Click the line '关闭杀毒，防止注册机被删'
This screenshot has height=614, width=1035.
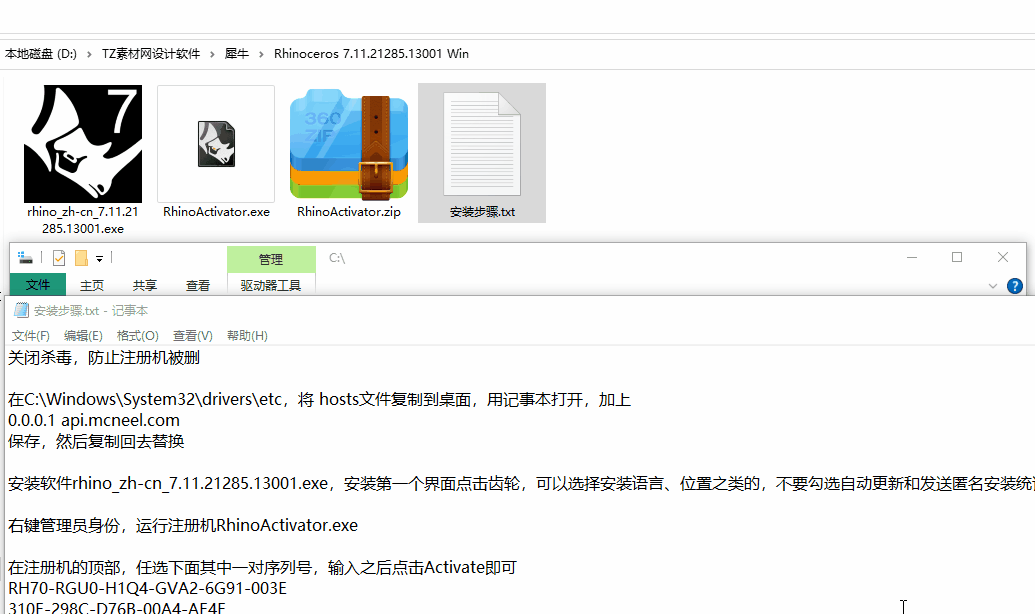pyautogui.click(x=104, y=358)
